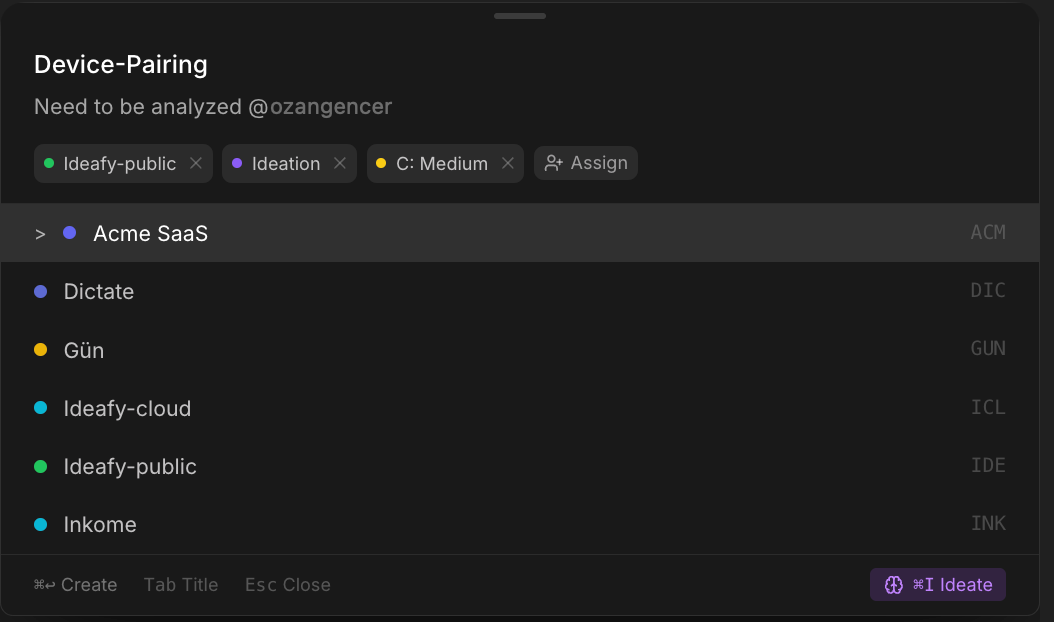Select Acme SaaS project
Image resolution: width=1054 pixels, height=622 pixels.
(x=150, y=233)
